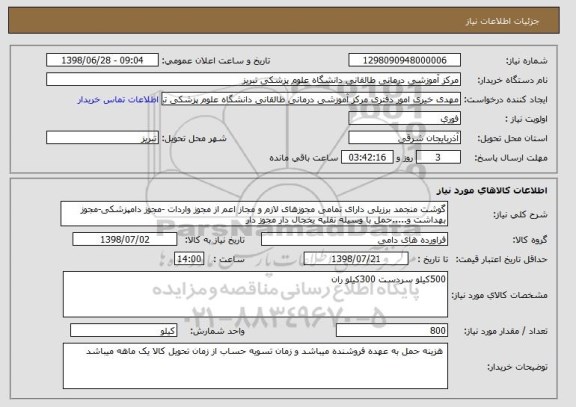576x407 pixels.
Task: Click the ساعت باقی مانده text
Action: click(x=304, y=158)
